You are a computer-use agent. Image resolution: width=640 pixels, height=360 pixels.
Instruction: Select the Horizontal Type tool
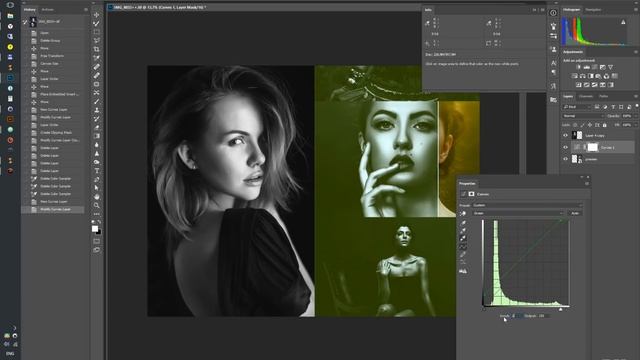click(97, 171)
